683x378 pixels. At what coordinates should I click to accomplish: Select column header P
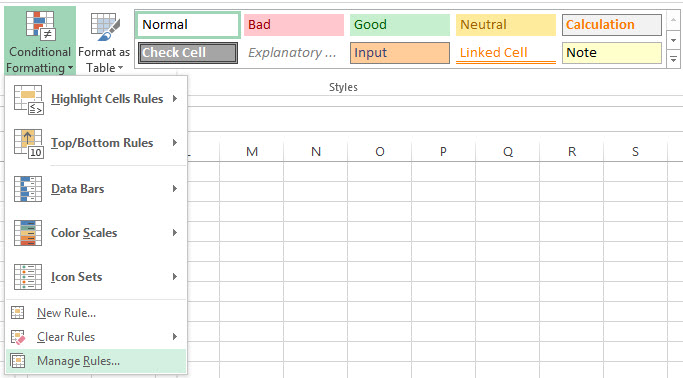(x=443, y=152)
